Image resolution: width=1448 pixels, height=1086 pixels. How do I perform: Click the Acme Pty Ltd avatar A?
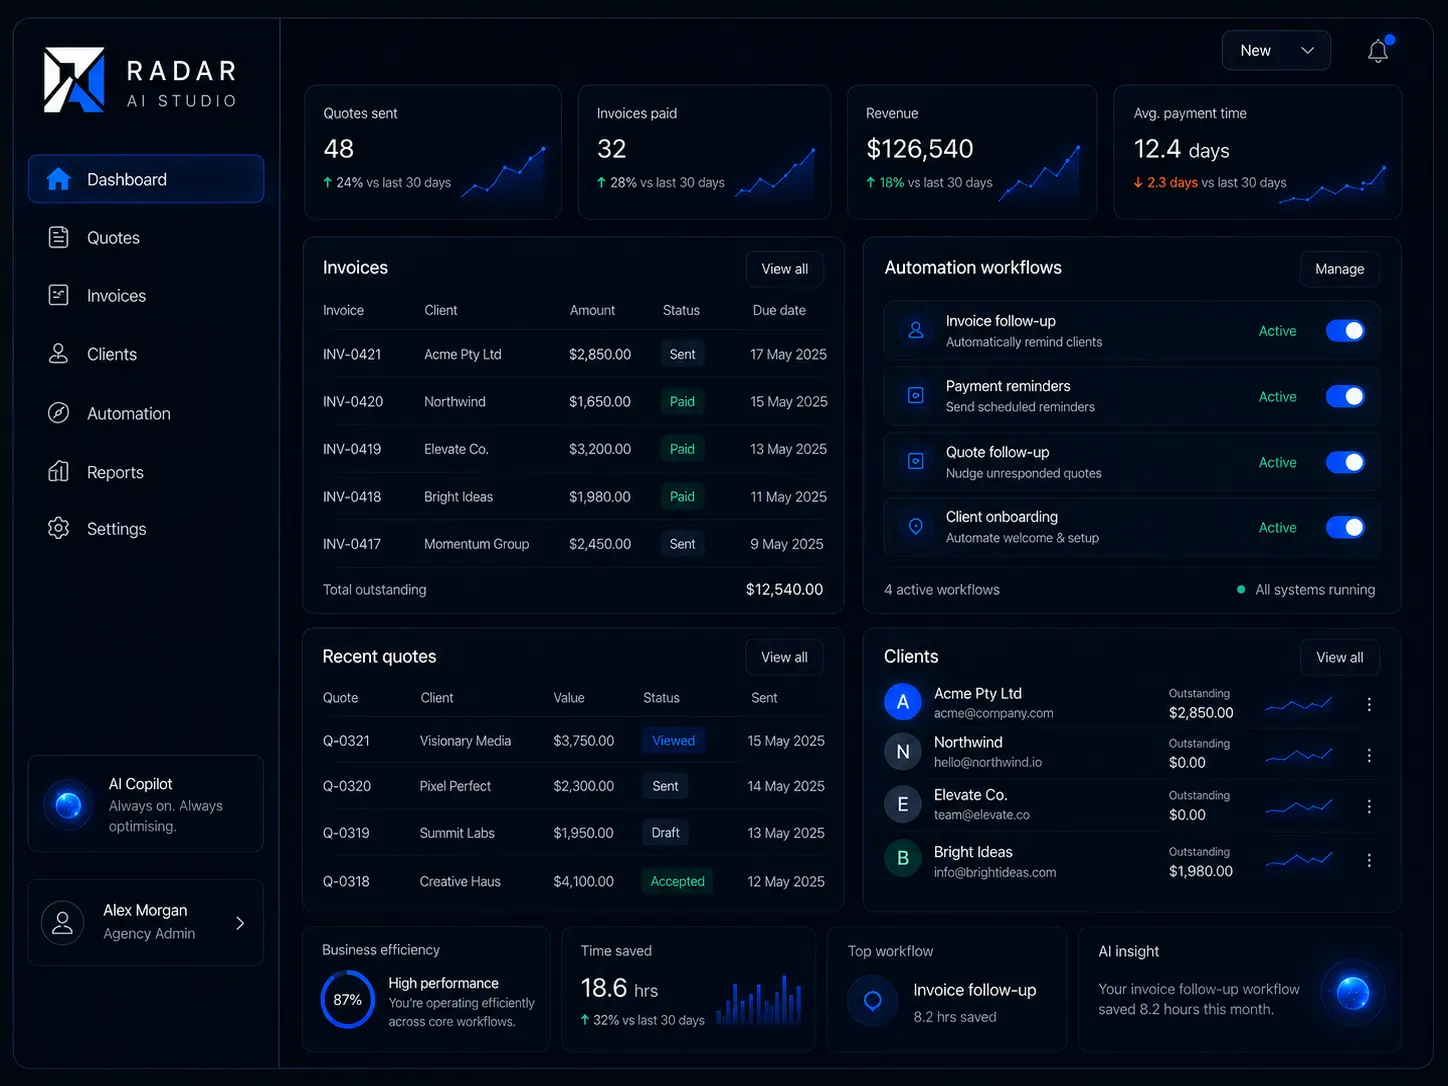[x=903, y=702]
